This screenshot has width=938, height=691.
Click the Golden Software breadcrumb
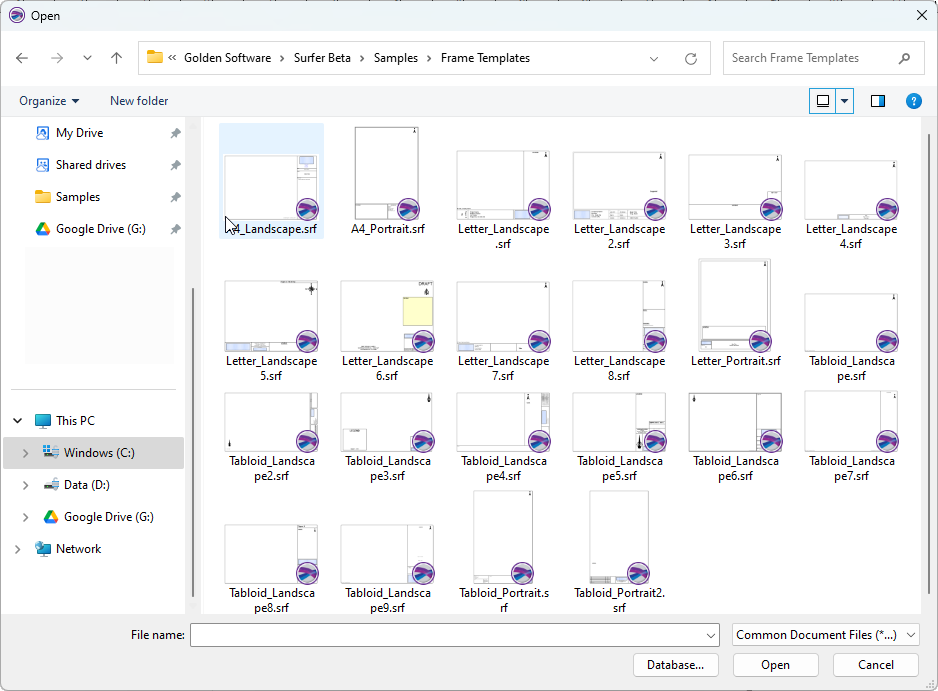[227, 58]
